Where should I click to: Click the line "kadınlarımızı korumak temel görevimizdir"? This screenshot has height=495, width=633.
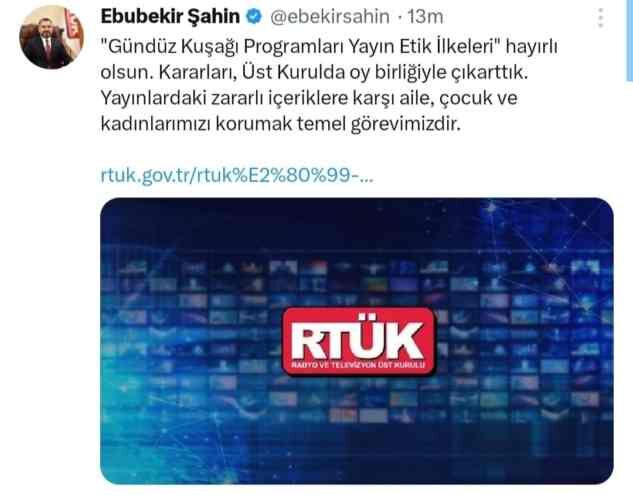coord(281,124)
